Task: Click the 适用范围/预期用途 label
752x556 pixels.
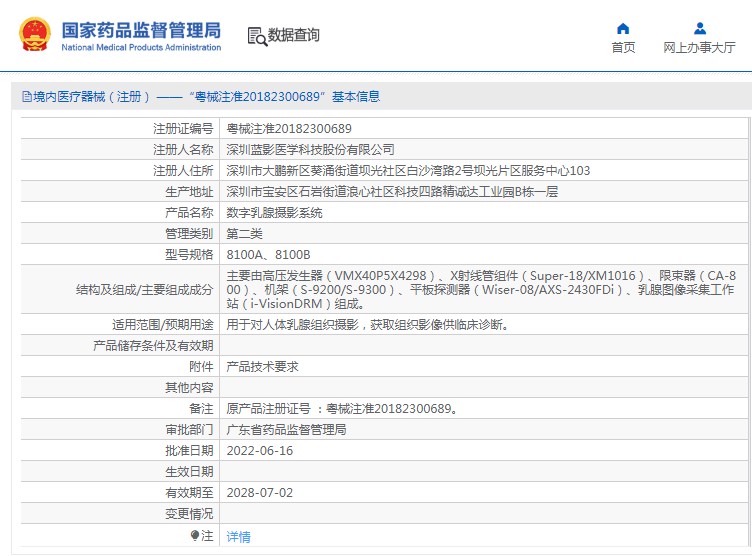Action: 163,325
